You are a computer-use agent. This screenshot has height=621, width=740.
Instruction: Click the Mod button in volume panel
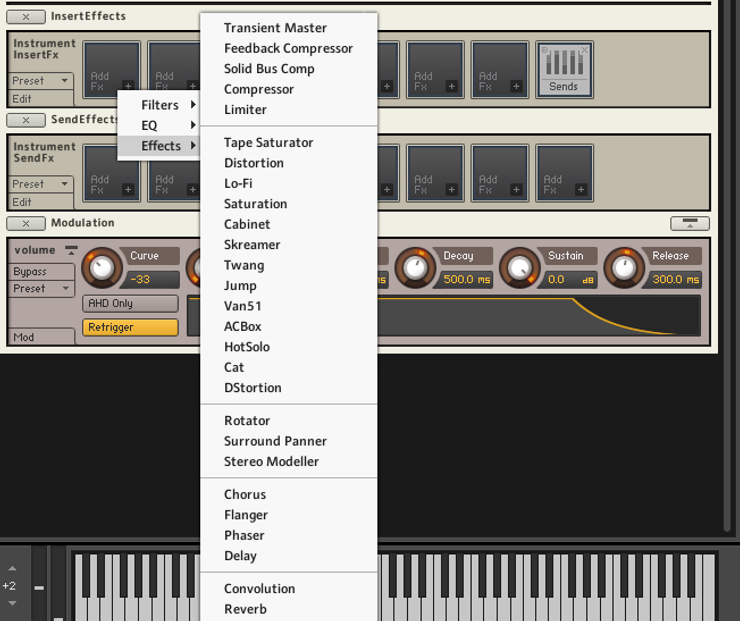42,337
